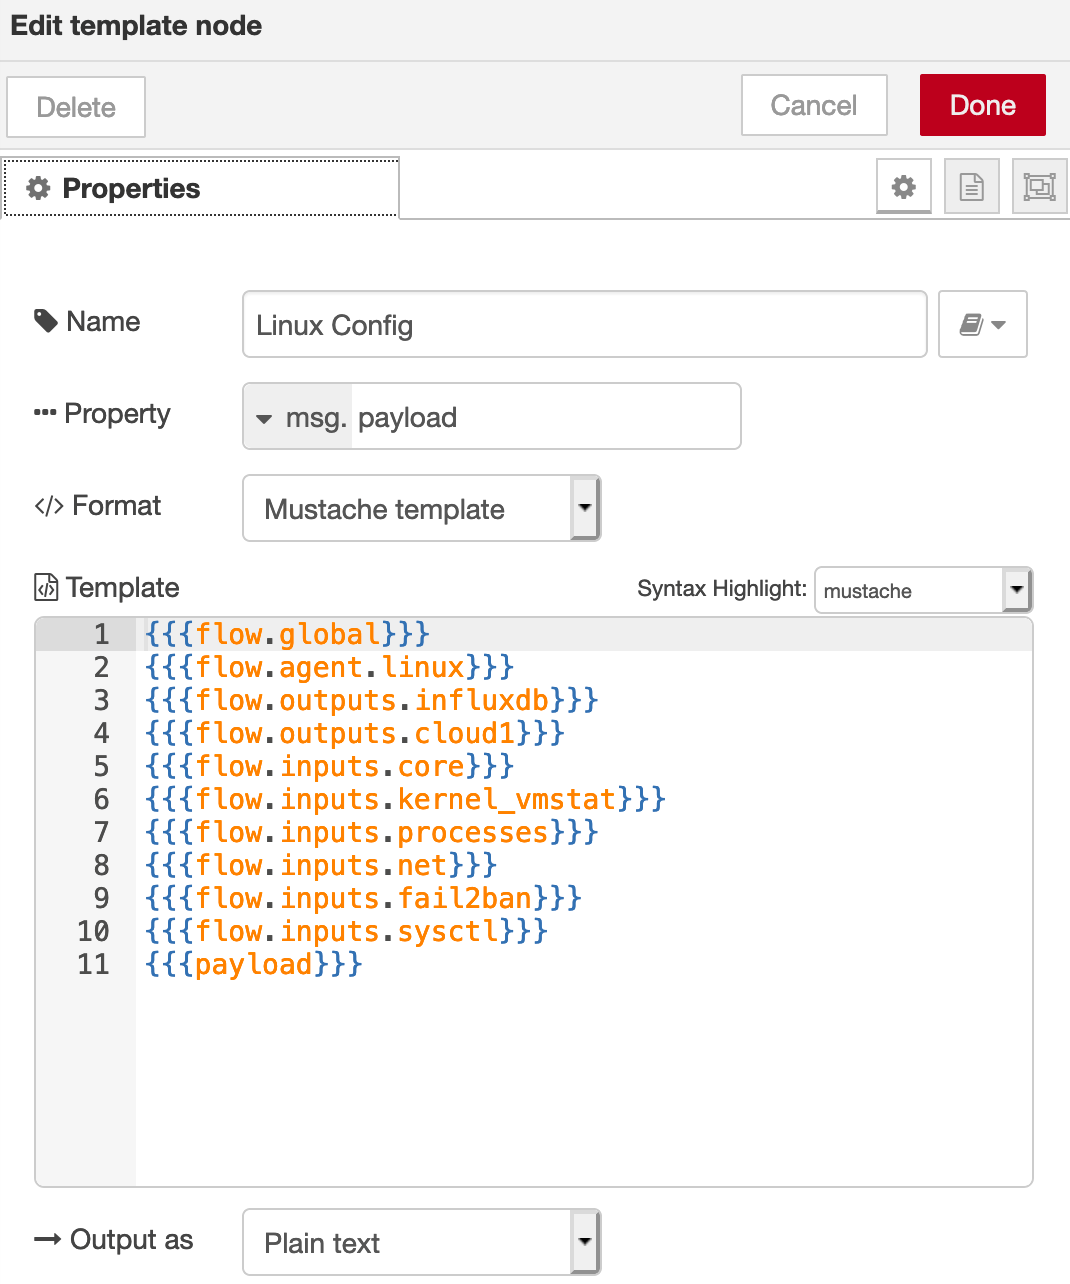Click the payload property input field
The height and width of the screenshot is (1284, 1070).
point(545,417)
